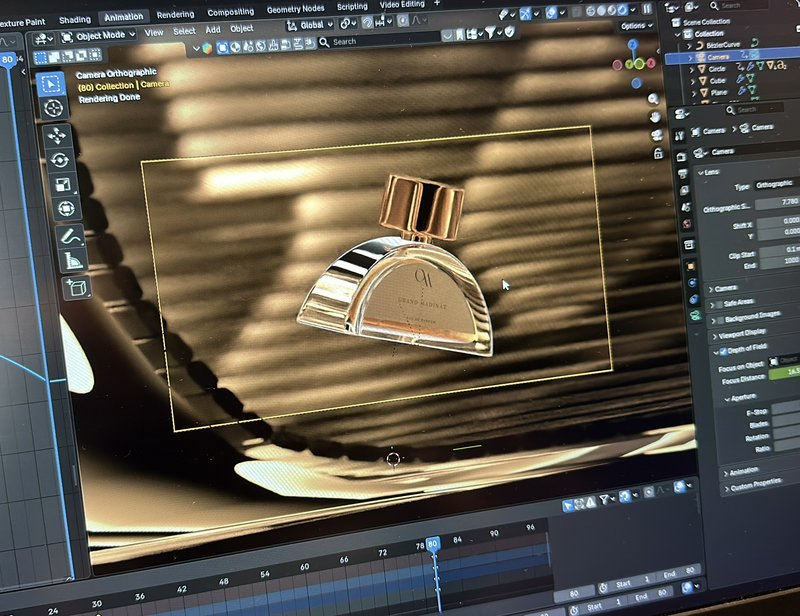
Task: Open the Output properties tab icon
Action: point(683,174)
